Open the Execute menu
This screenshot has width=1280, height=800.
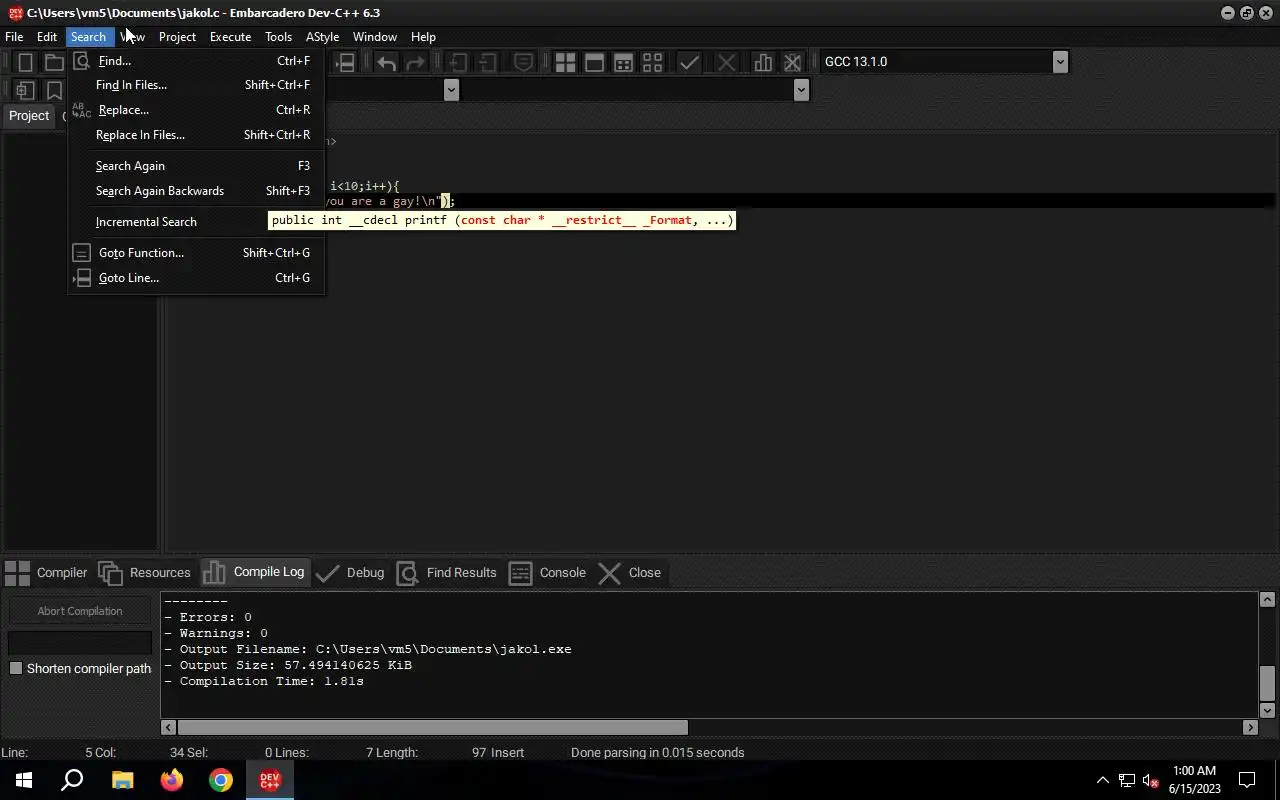click(230, 37)
